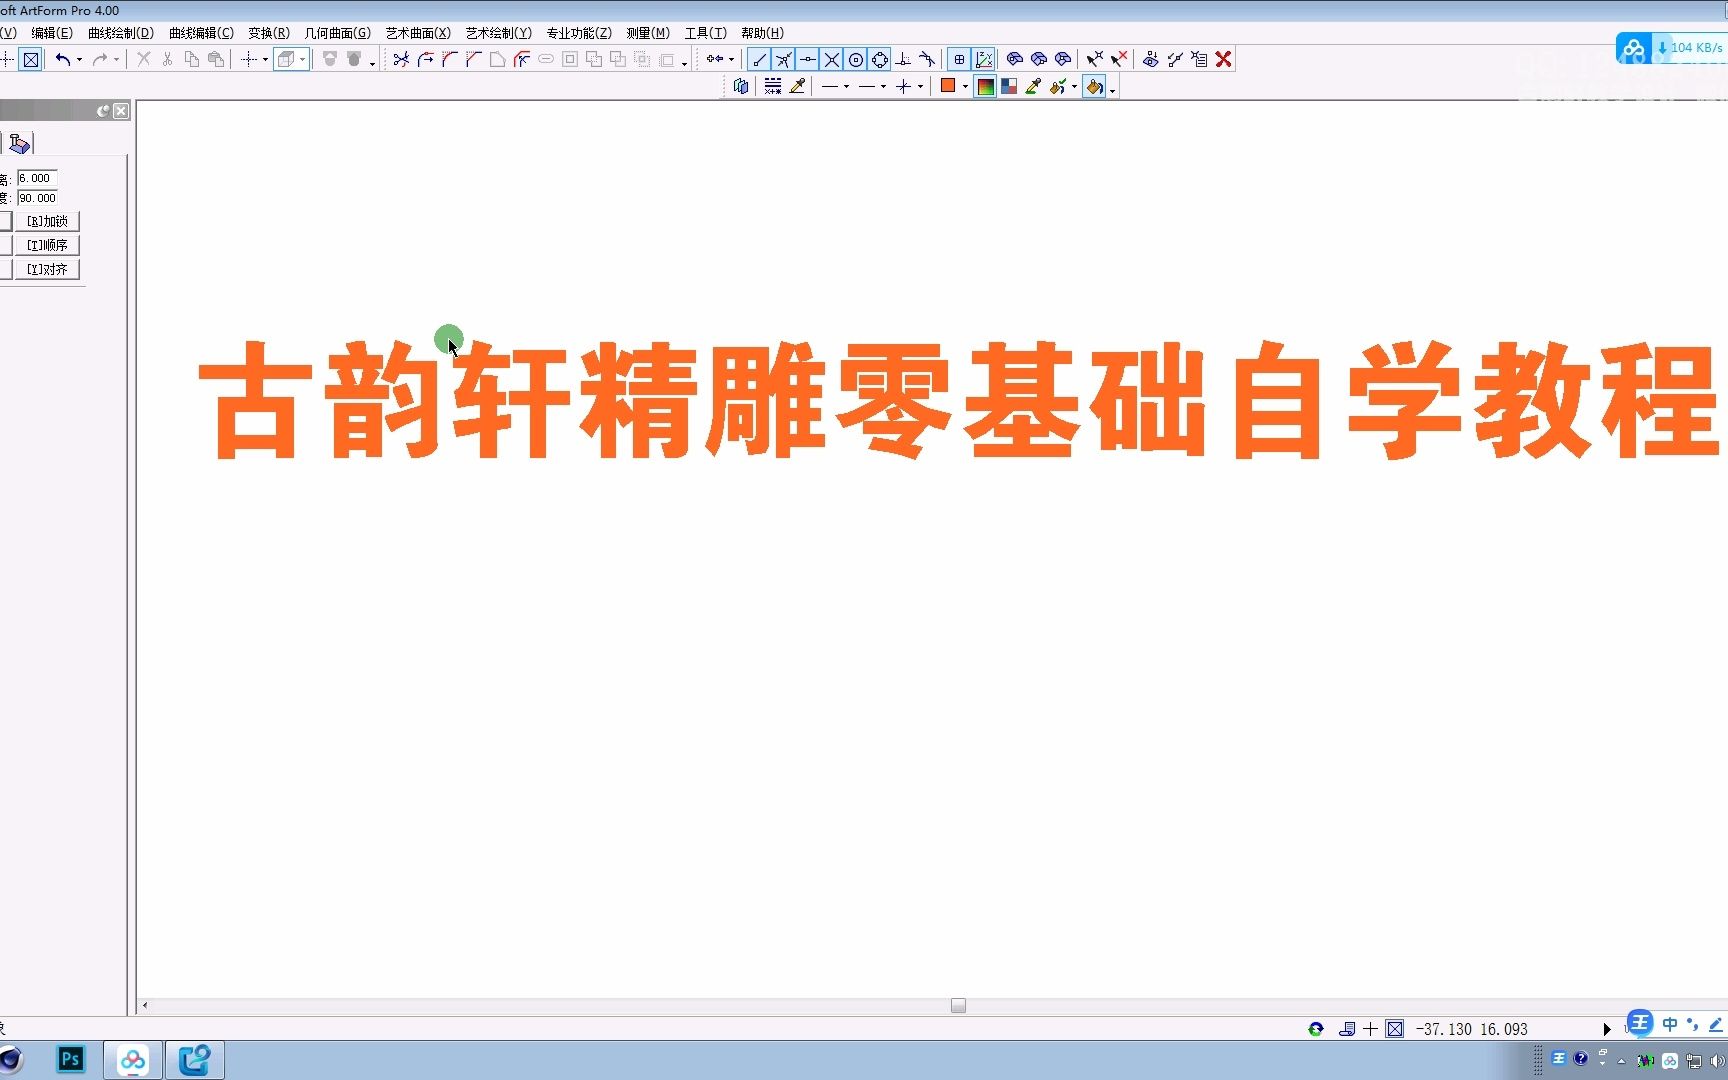Toggle intersection snap mode
Viewport: 1728px width, 1080px height.
(x=832, y=59)
